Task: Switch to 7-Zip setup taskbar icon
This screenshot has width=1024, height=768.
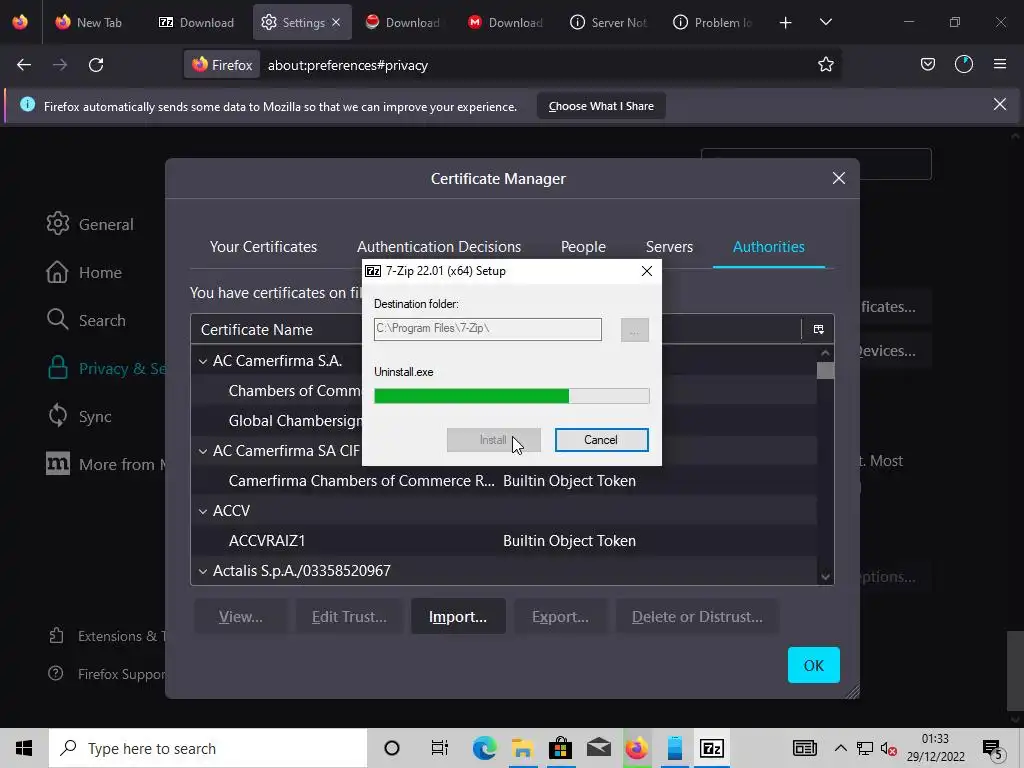Action: click(x=711, y=748)
